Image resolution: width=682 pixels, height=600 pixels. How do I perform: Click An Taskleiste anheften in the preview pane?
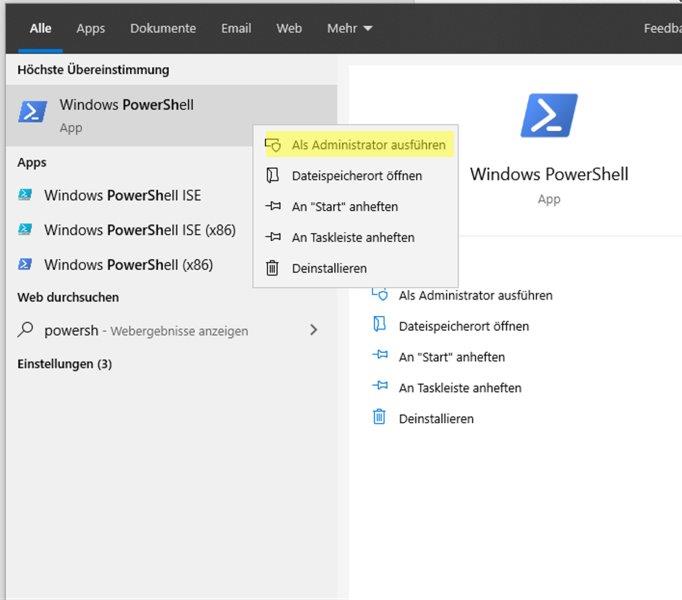(x=460, y=388)
